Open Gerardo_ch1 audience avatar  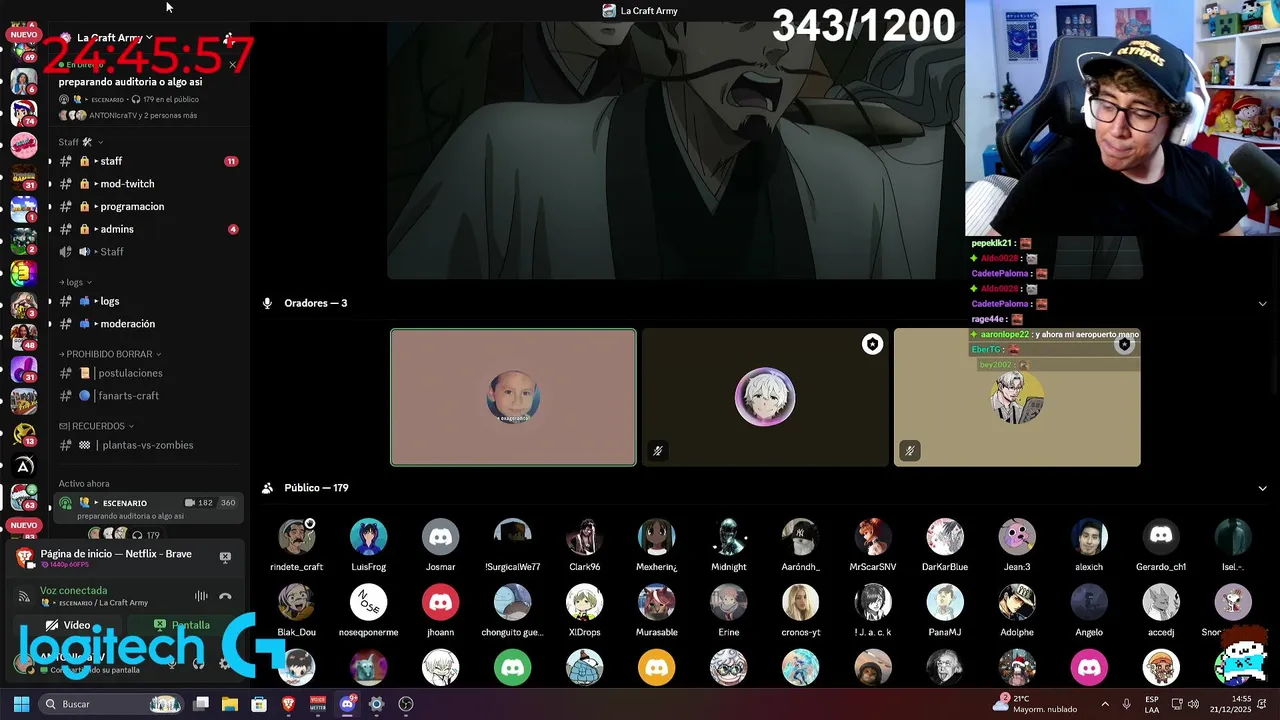[1161, 537]
